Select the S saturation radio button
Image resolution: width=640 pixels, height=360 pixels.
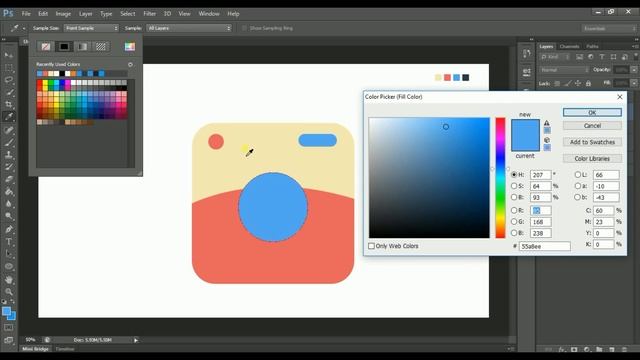(514, 186)
